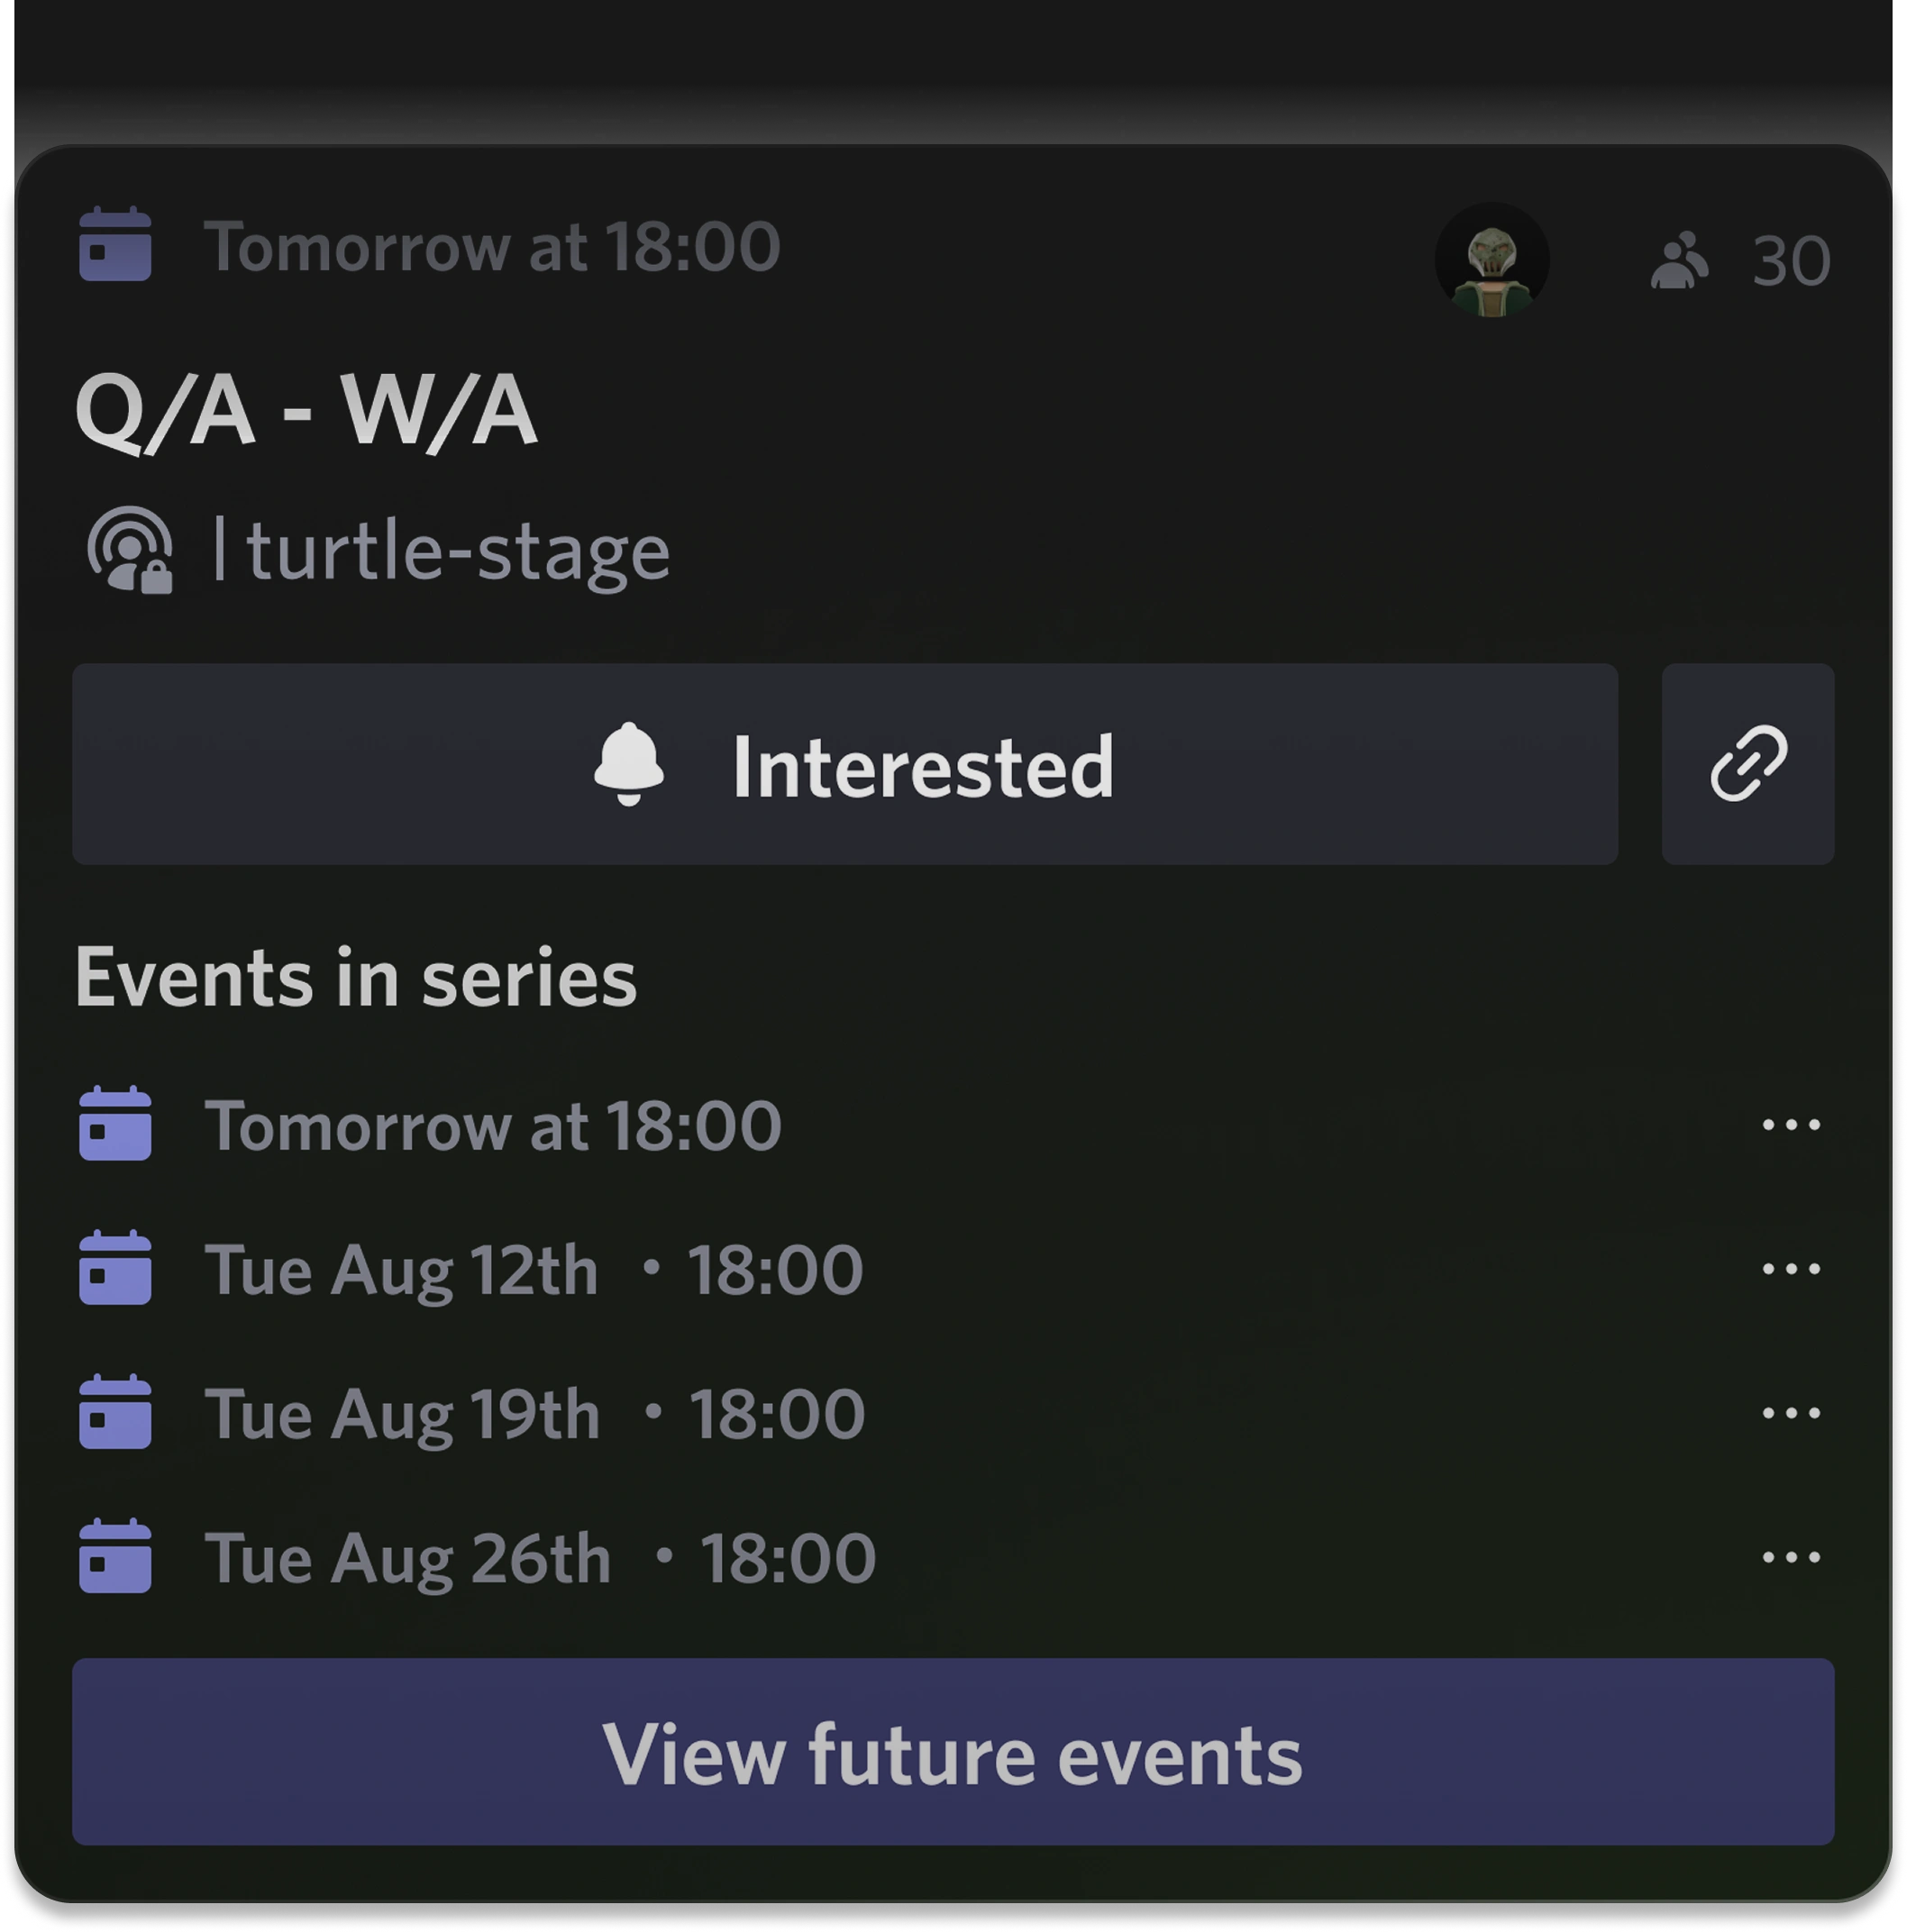Select calendar icon for Tue Aug 12th

point(115,1268)
